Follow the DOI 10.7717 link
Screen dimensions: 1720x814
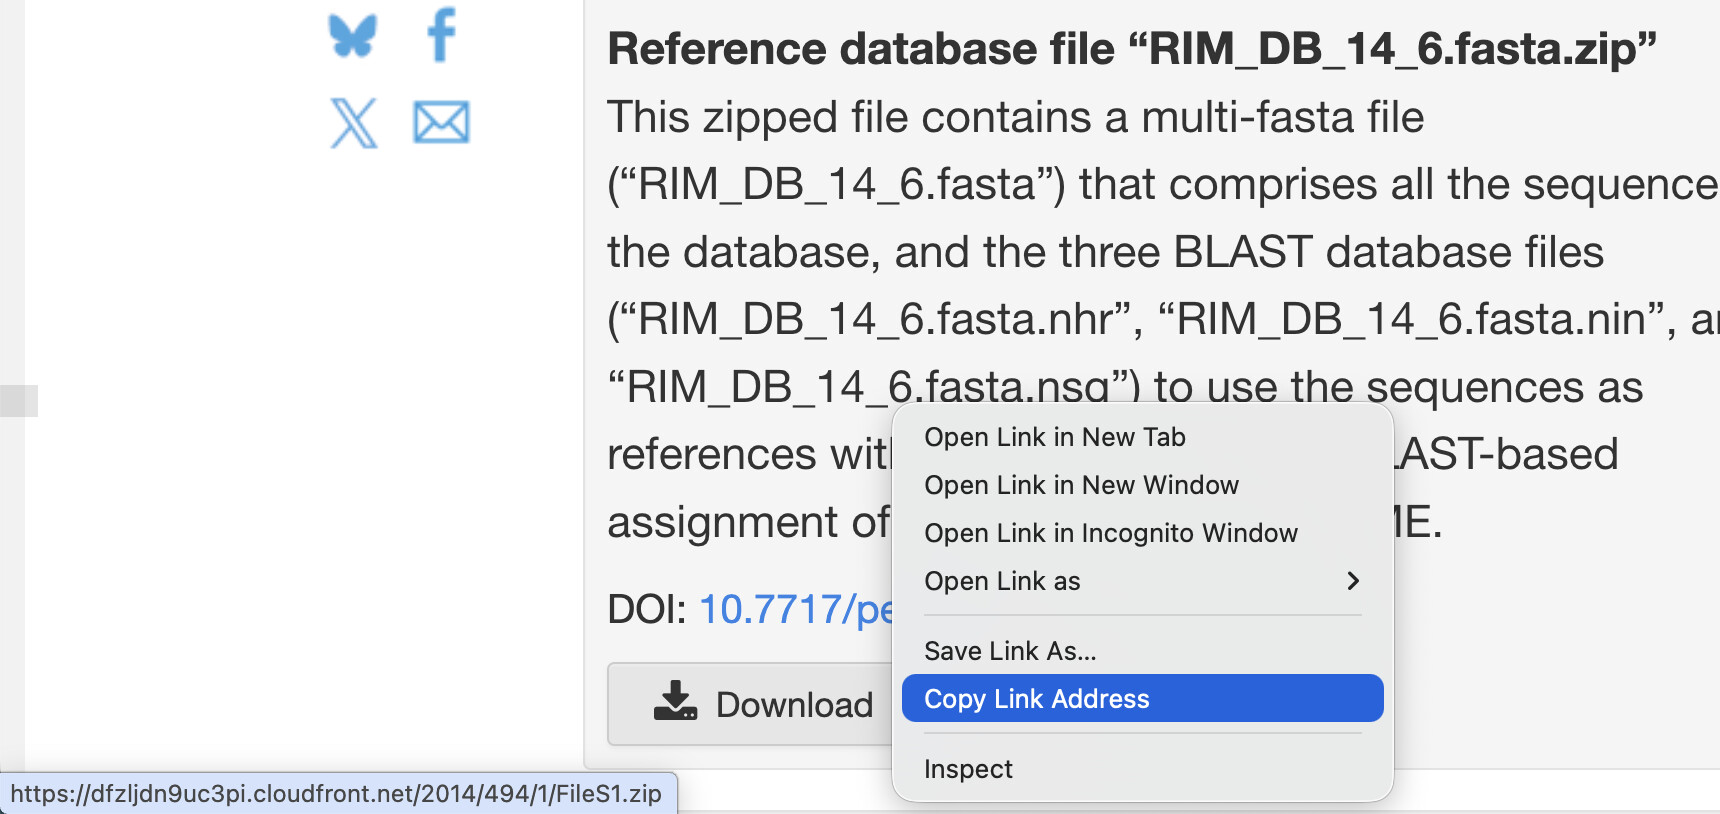(x=795, y=609)
